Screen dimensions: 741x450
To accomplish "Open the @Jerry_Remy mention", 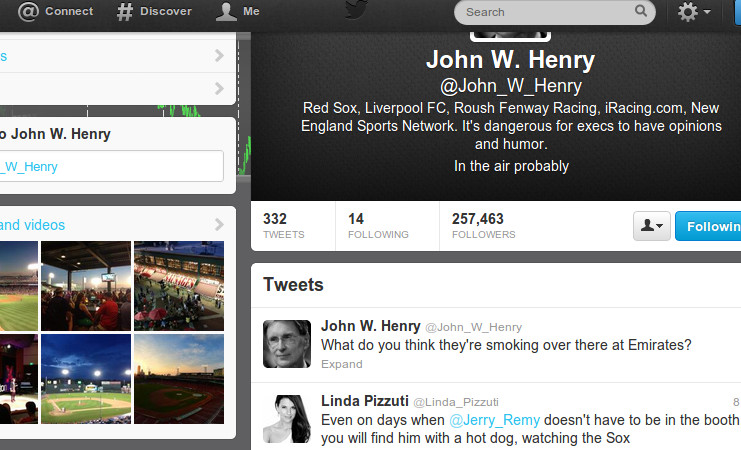I will [x=494, y=420].
